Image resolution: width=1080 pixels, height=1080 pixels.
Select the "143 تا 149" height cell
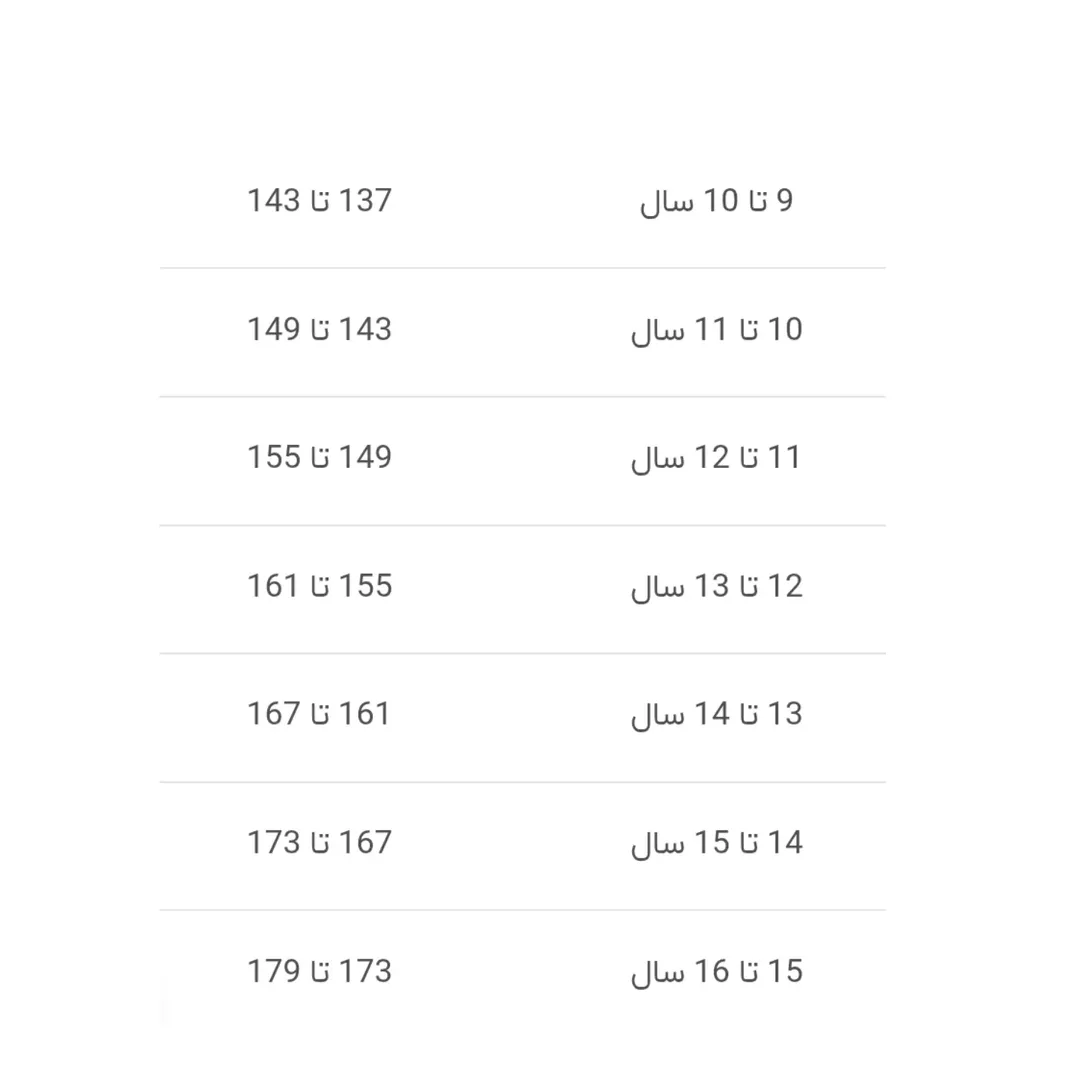(x=320, y=330)
